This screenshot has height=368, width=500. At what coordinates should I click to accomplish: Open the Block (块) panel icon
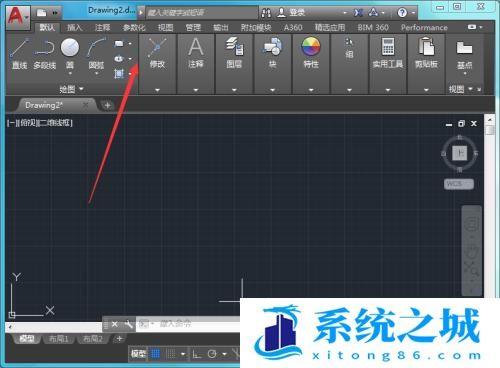[x=272, y=53]
